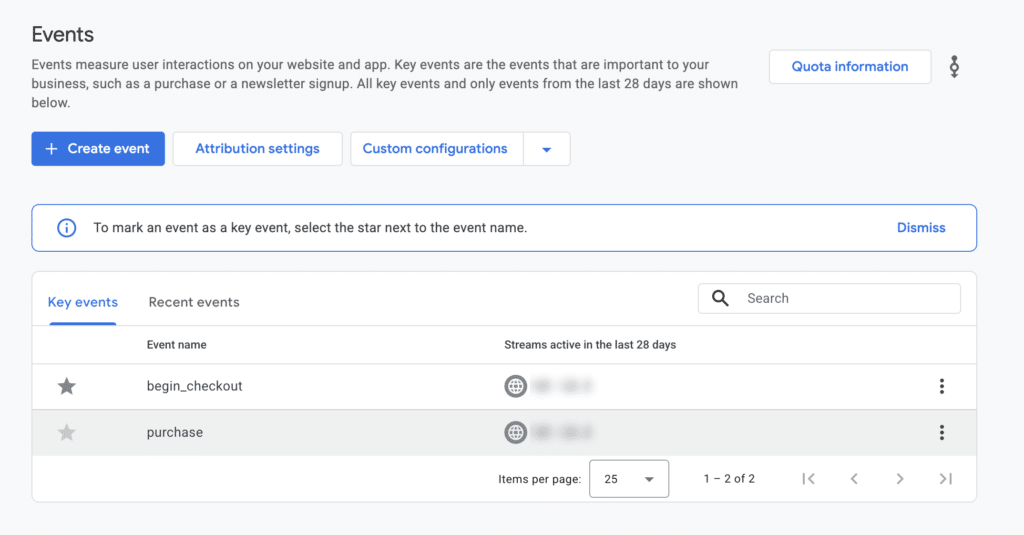Click the Streams active column header
The height and width of the screenshot is (535, 1024).
tap(590, 345)
